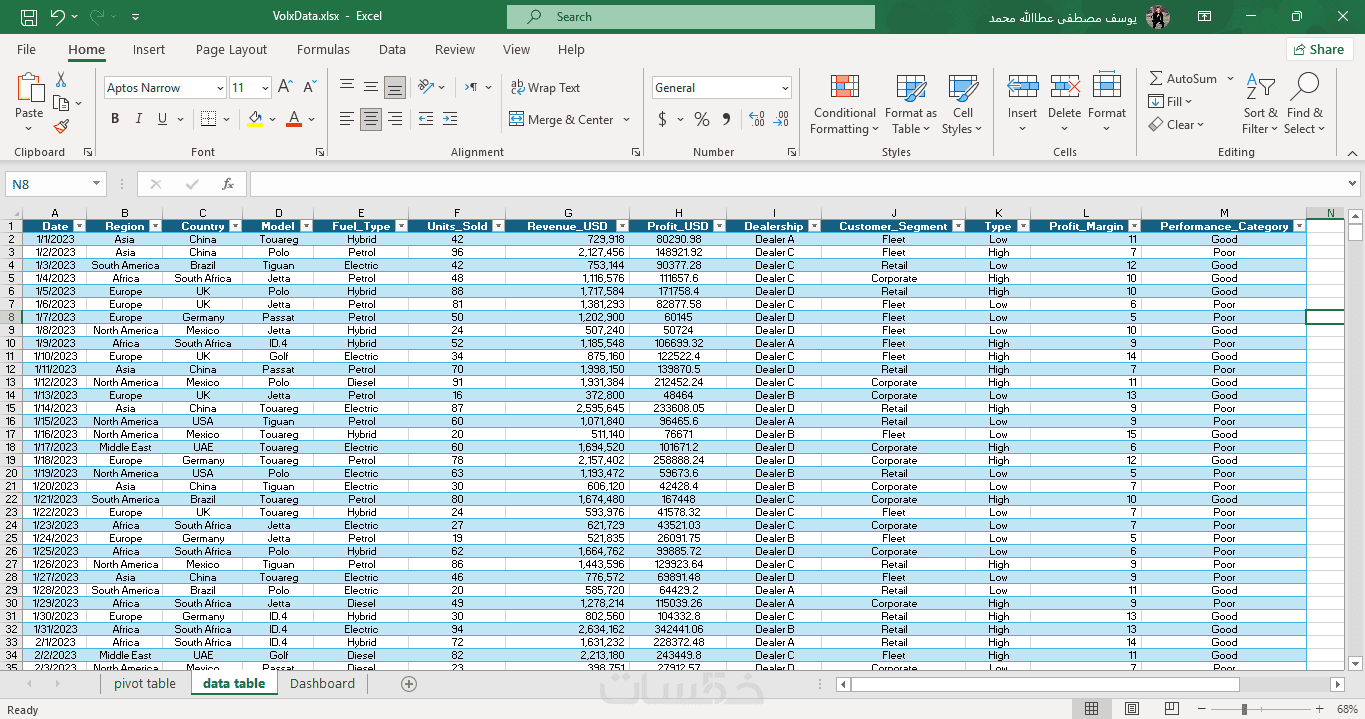The height and width of the screenshot is (719, 1365).
Task: Switch to the Formulas ribbon tab
Action: click(323, 50)
